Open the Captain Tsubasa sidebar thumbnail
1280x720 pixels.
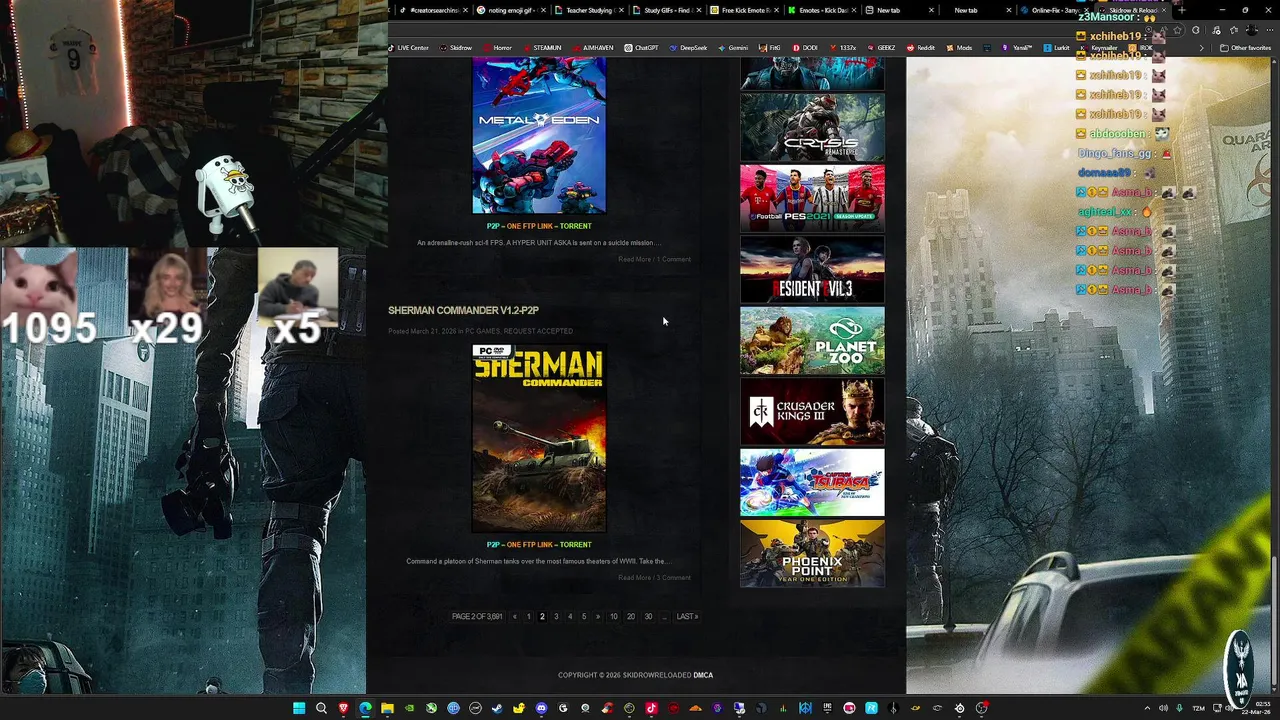(x=812, y=482)
